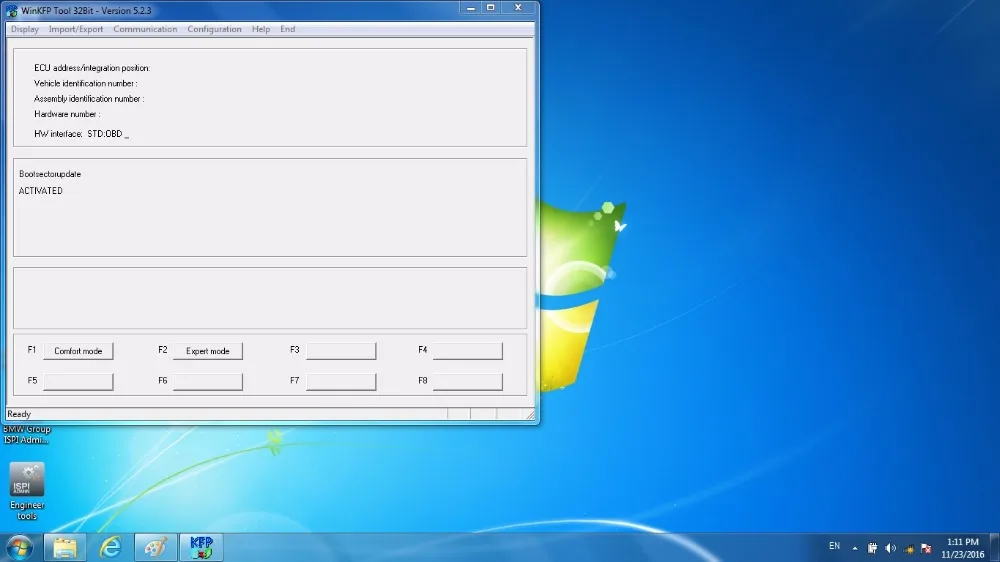Click the Comfort mode button
The width and height of the screenshot is (1000, 562).
point(78,351)
